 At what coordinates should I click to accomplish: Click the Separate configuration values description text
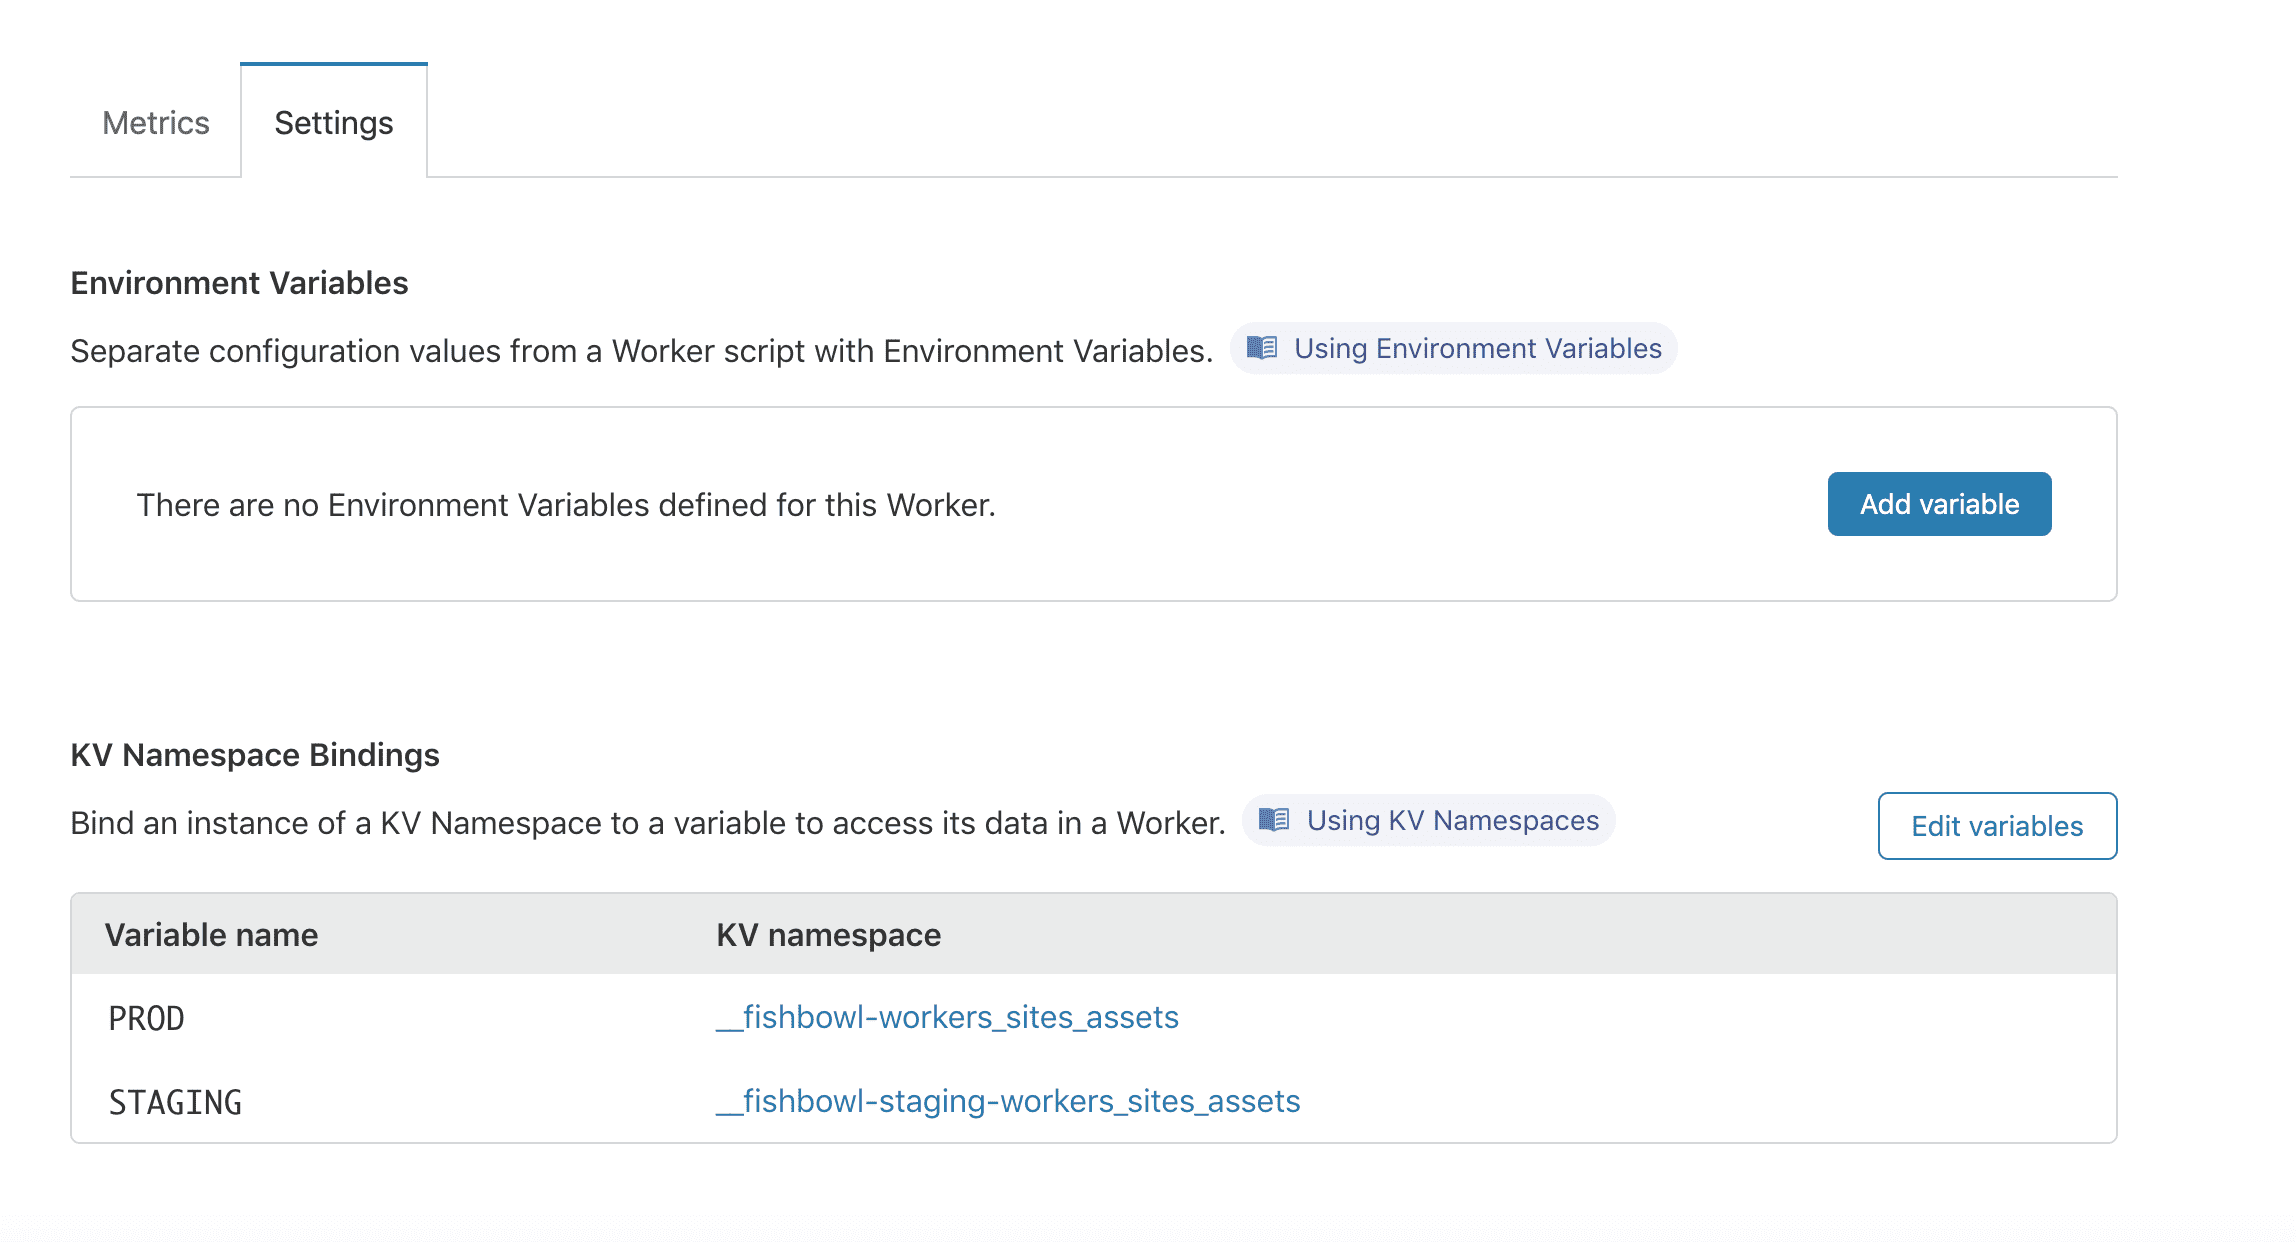coord(641,351)
